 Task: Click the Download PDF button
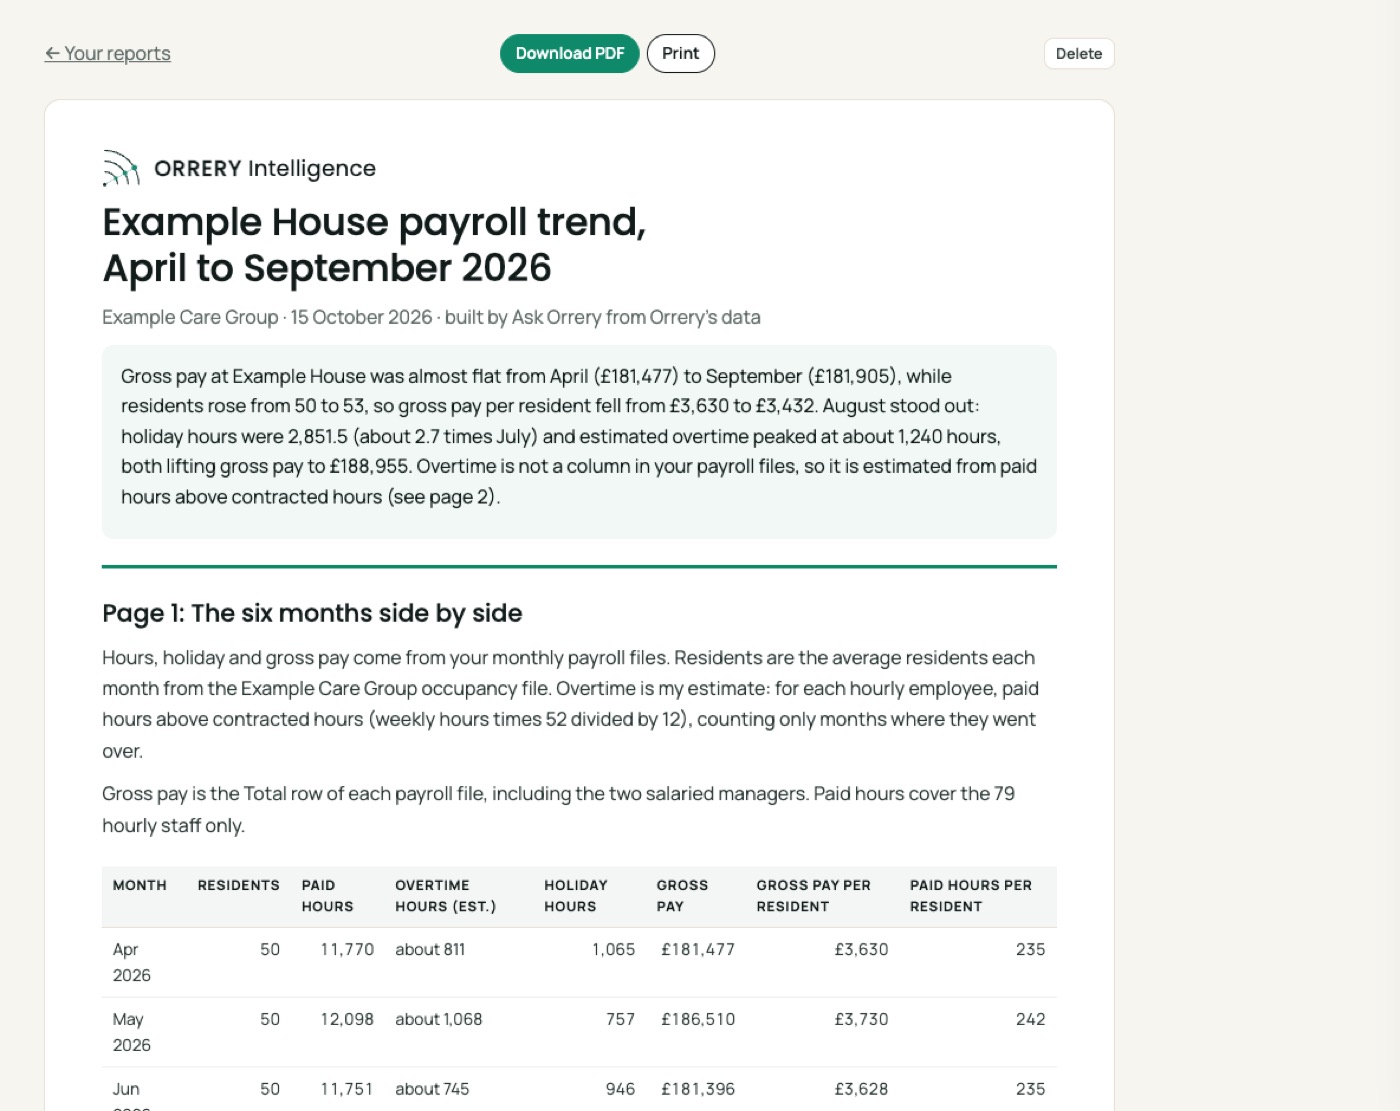pyautogui.click(x=569, y=54)
